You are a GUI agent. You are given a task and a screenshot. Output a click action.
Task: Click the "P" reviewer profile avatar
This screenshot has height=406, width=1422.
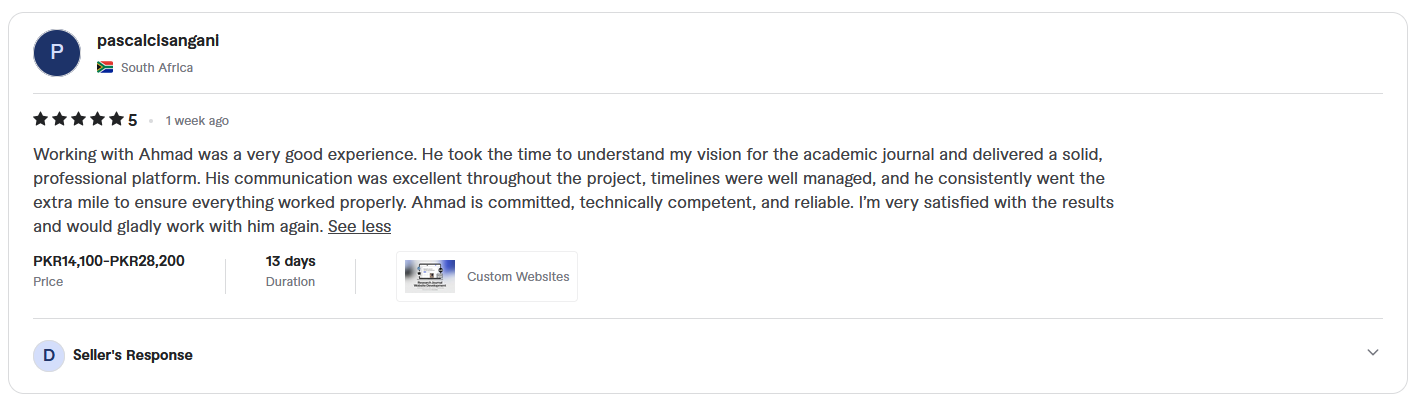[56, 53]
